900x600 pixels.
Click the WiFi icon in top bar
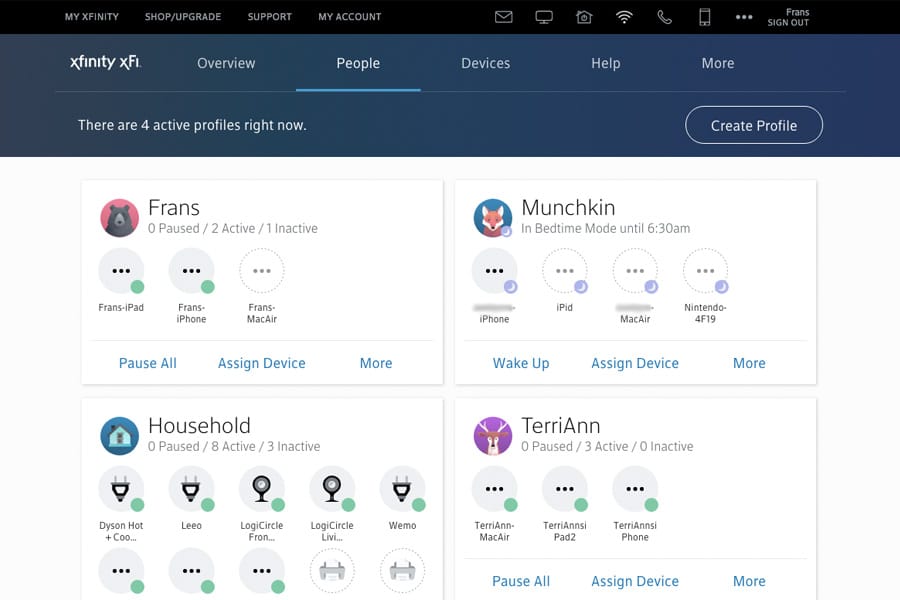(624, 17)
